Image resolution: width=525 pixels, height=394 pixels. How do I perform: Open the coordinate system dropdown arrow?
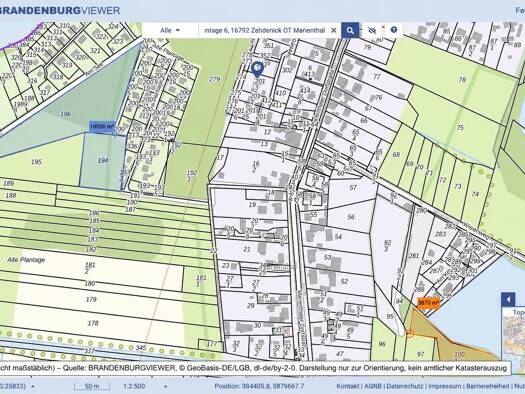pyautogui.click(x=32, y=386)
